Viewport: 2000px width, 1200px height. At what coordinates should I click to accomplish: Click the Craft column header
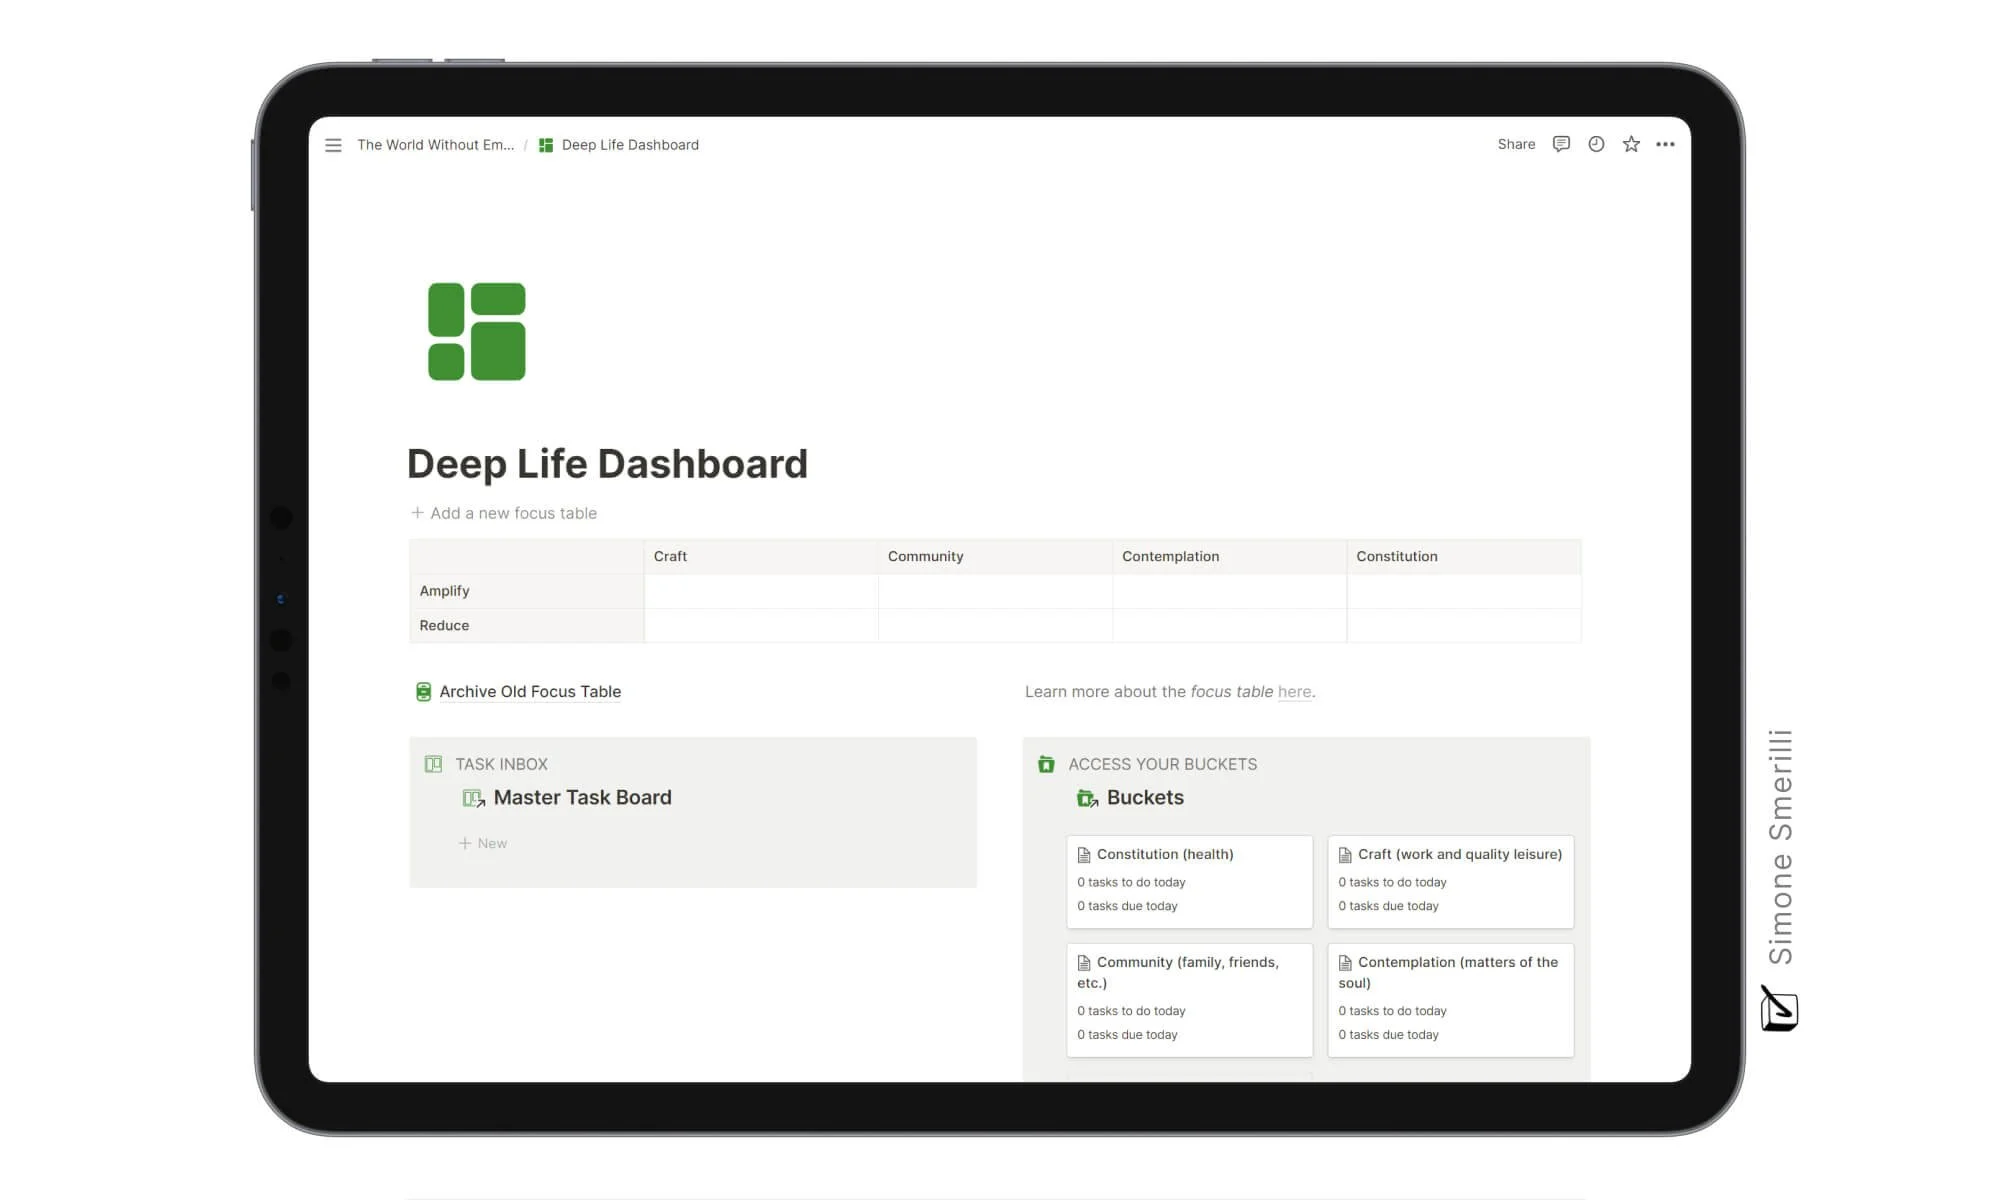click(761, 557)
